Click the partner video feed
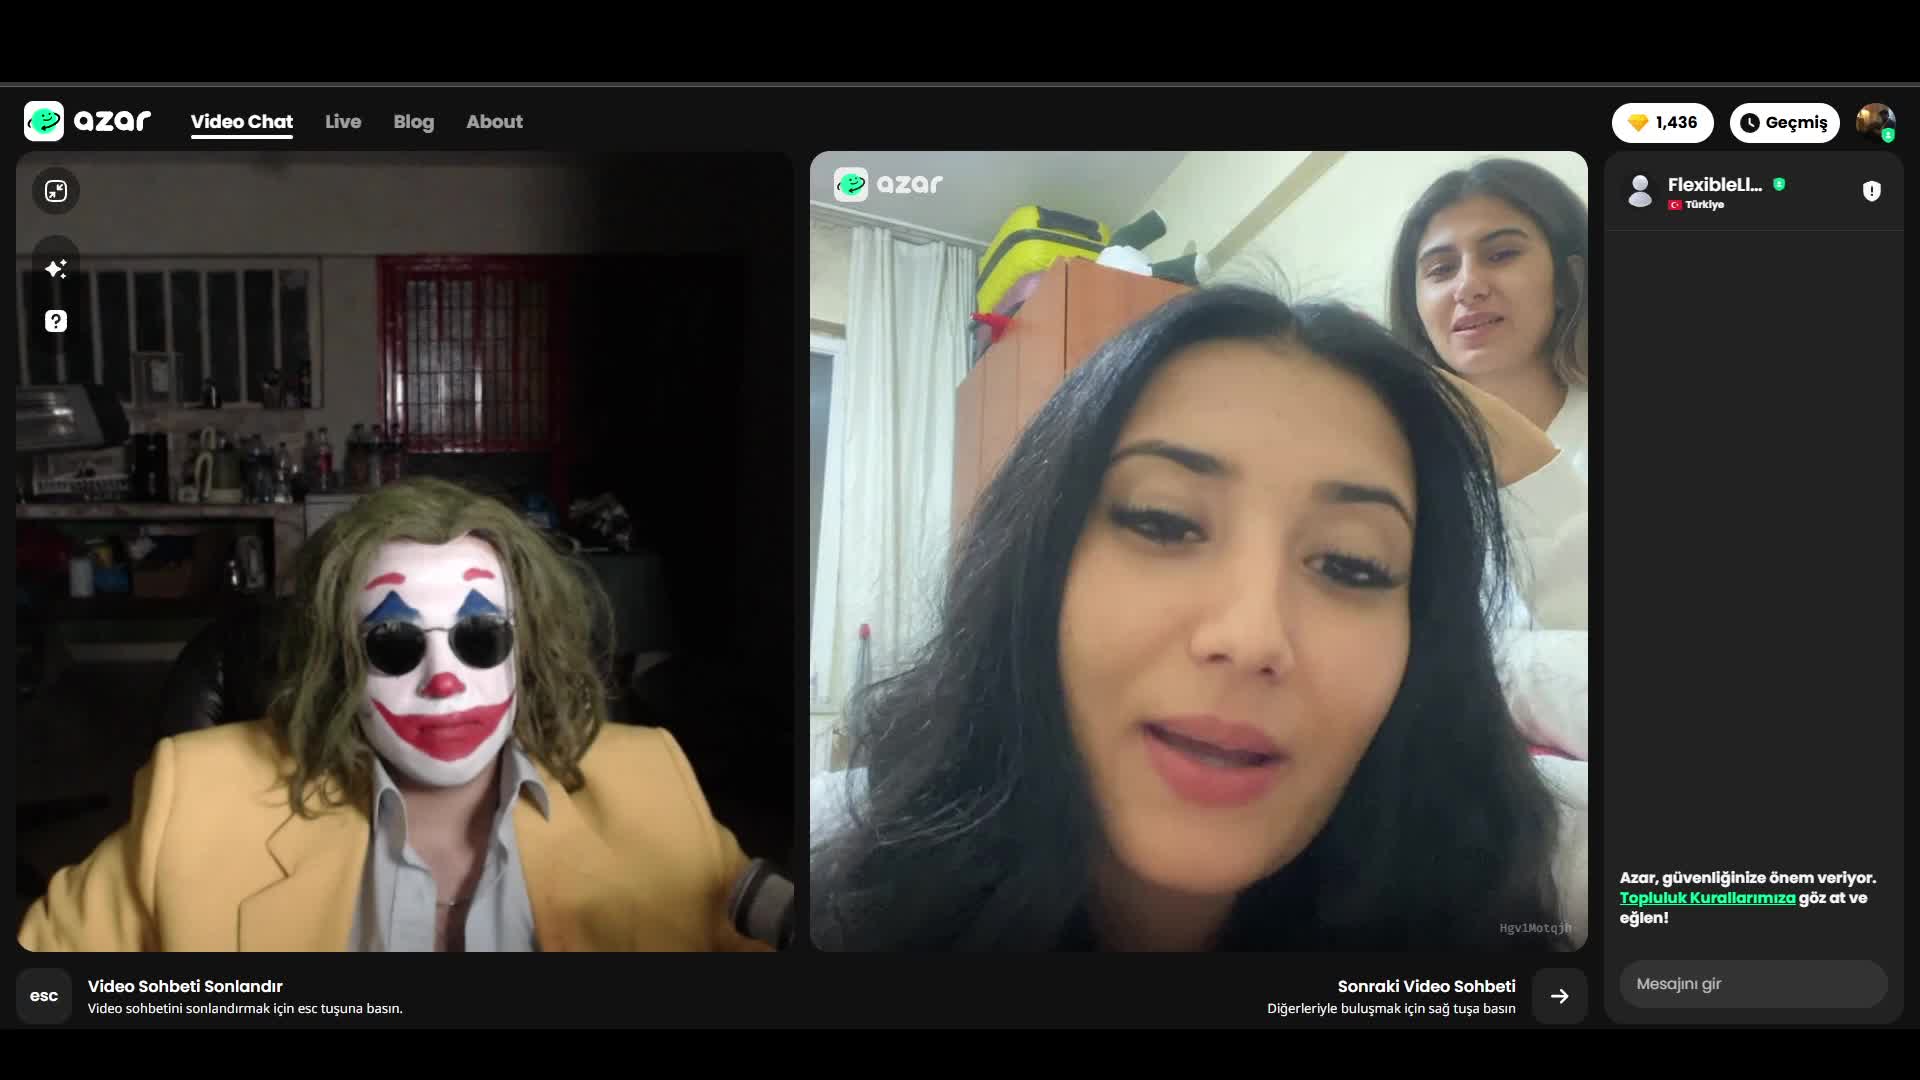The image size is (1920, 1080). tap(1198, 551)
